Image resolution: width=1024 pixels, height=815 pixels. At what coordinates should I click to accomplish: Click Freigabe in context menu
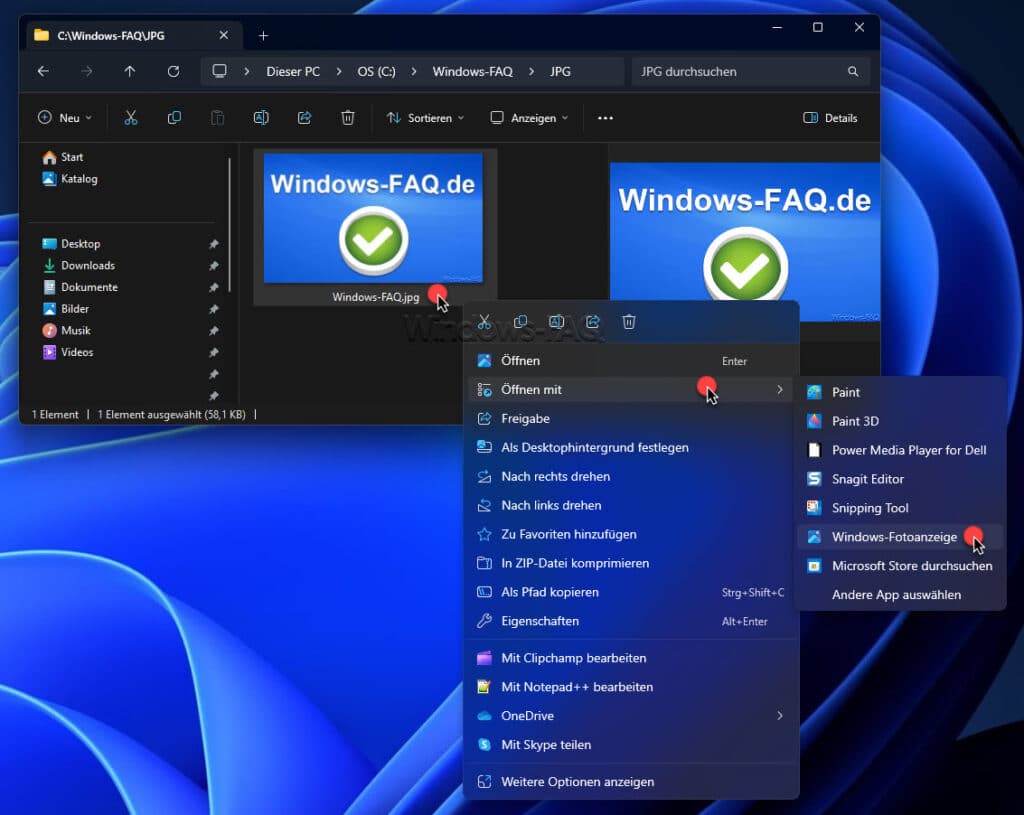[x=631, y=419]
